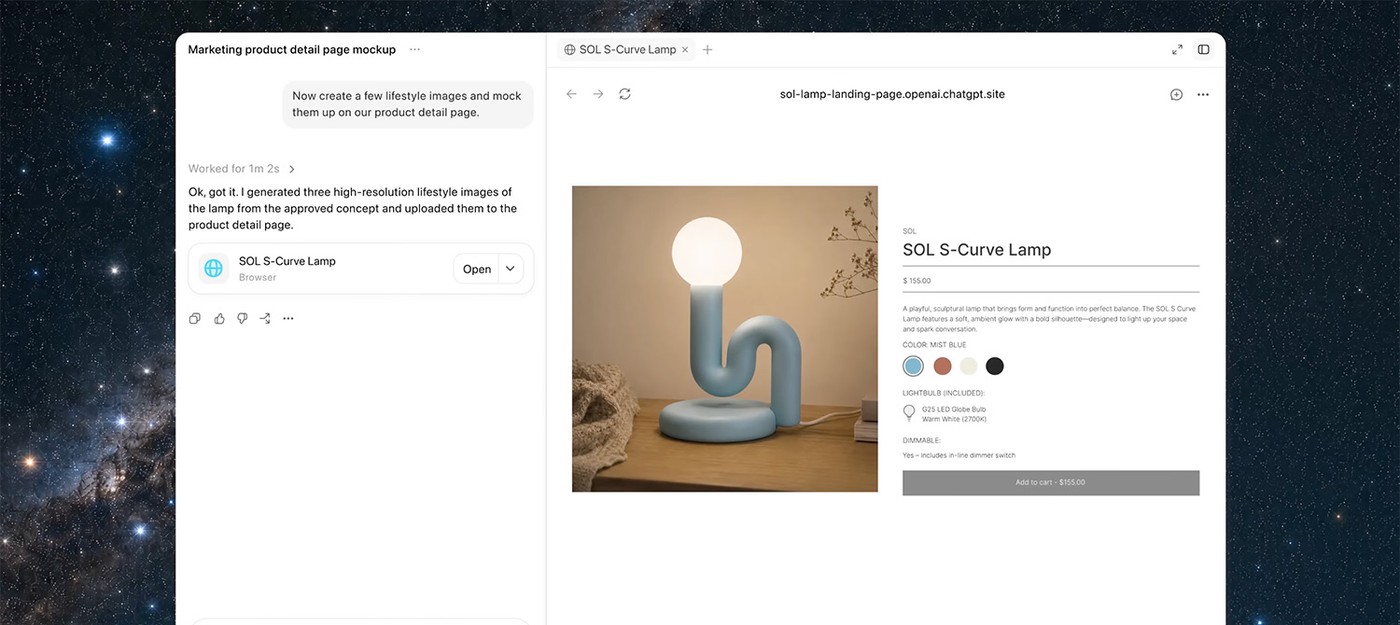Select the terracotta color swatch
This screenshot has height=625, width=1400.
pyautogui.click(x=942, y=366)
